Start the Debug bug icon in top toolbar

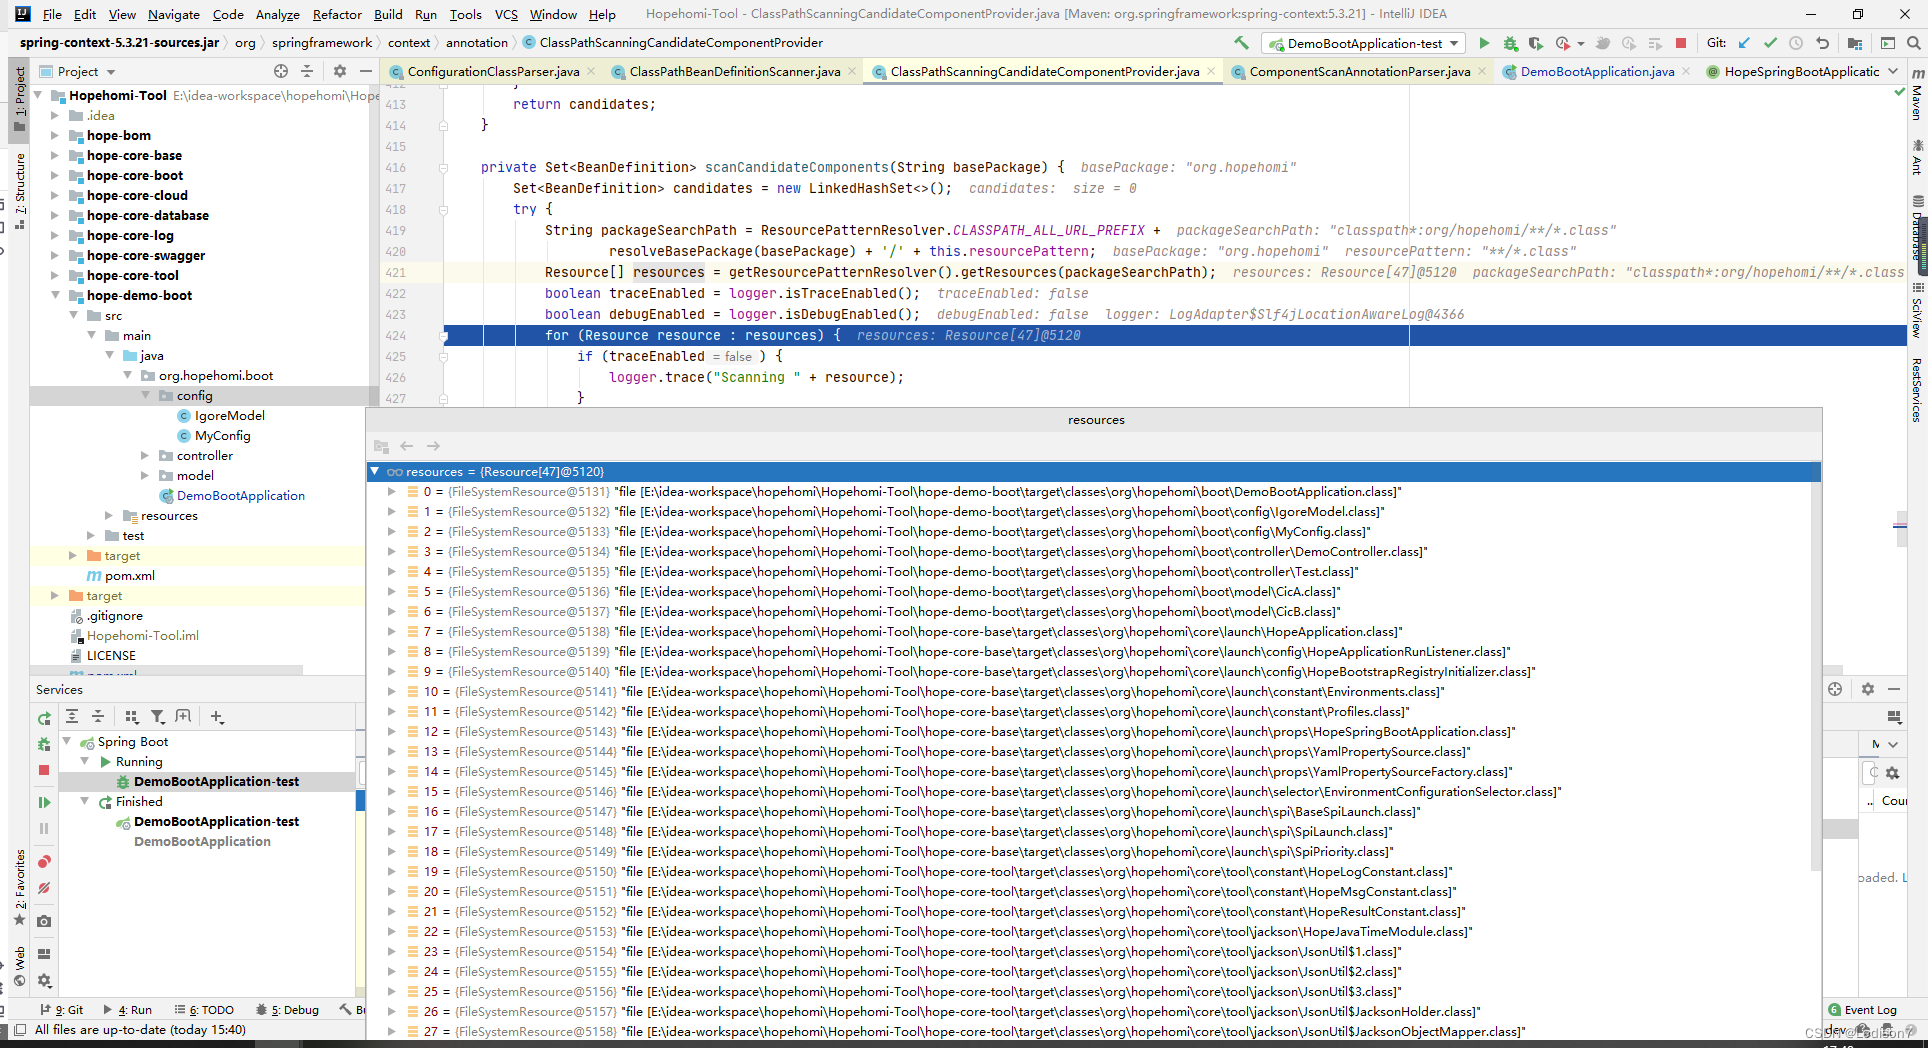coord(1510,43)
